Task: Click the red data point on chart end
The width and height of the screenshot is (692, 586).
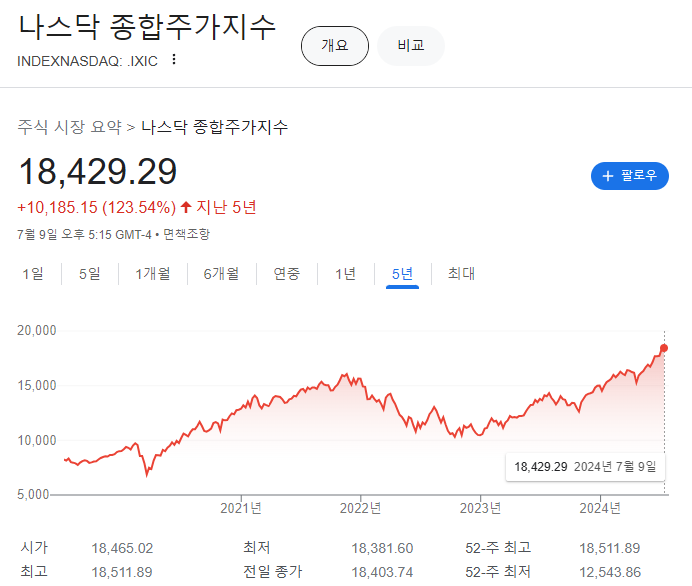Action: (664, 348)
